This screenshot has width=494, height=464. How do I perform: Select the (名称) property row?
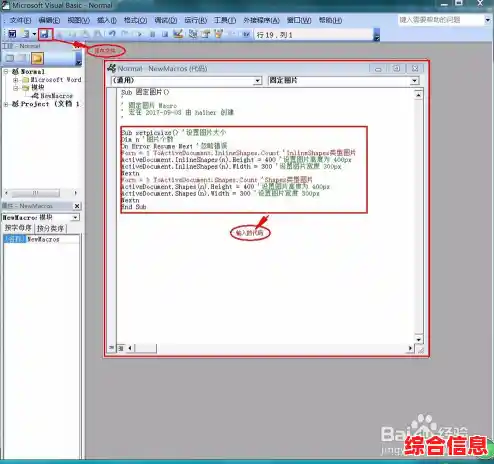(42, 239)
